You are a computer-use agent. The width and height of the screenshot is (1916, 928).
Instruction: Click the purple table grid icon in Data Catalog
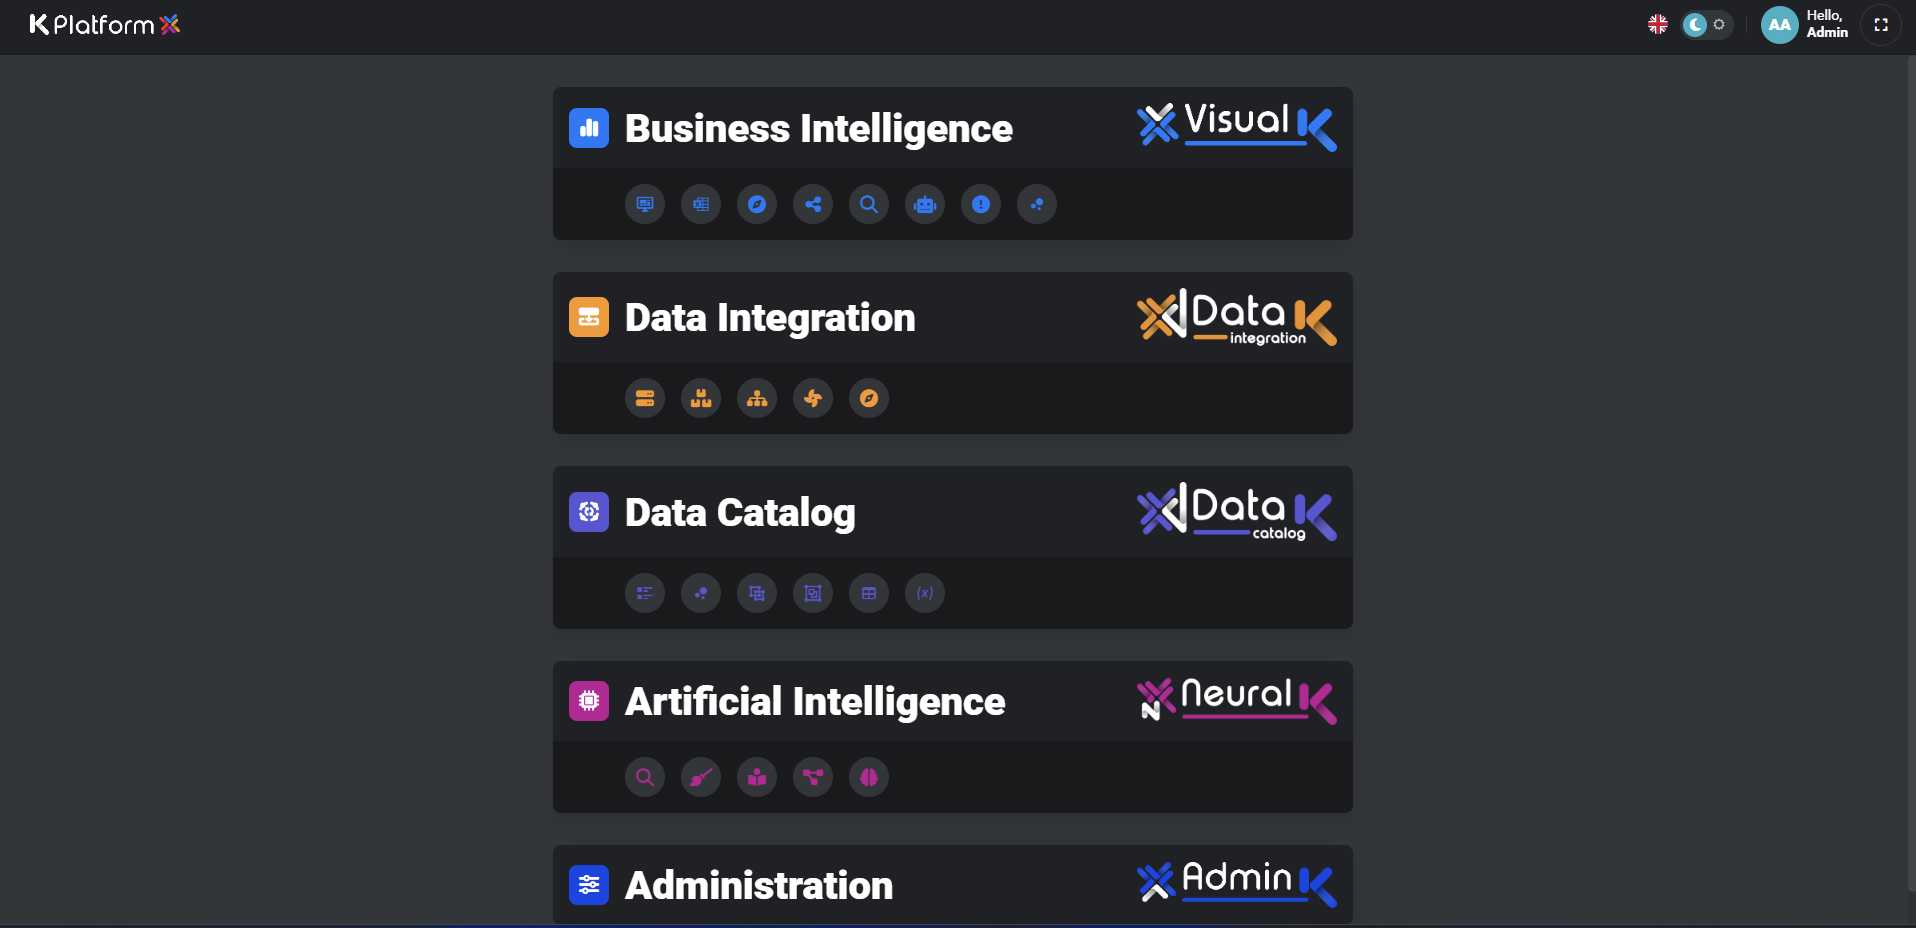point(869,593)
